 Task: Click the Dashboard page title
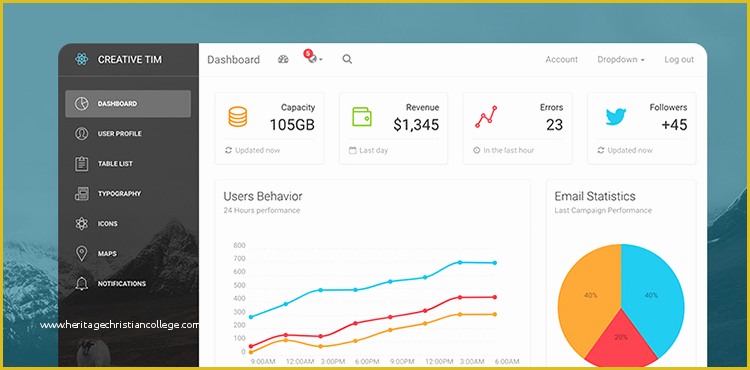(233, 60)
